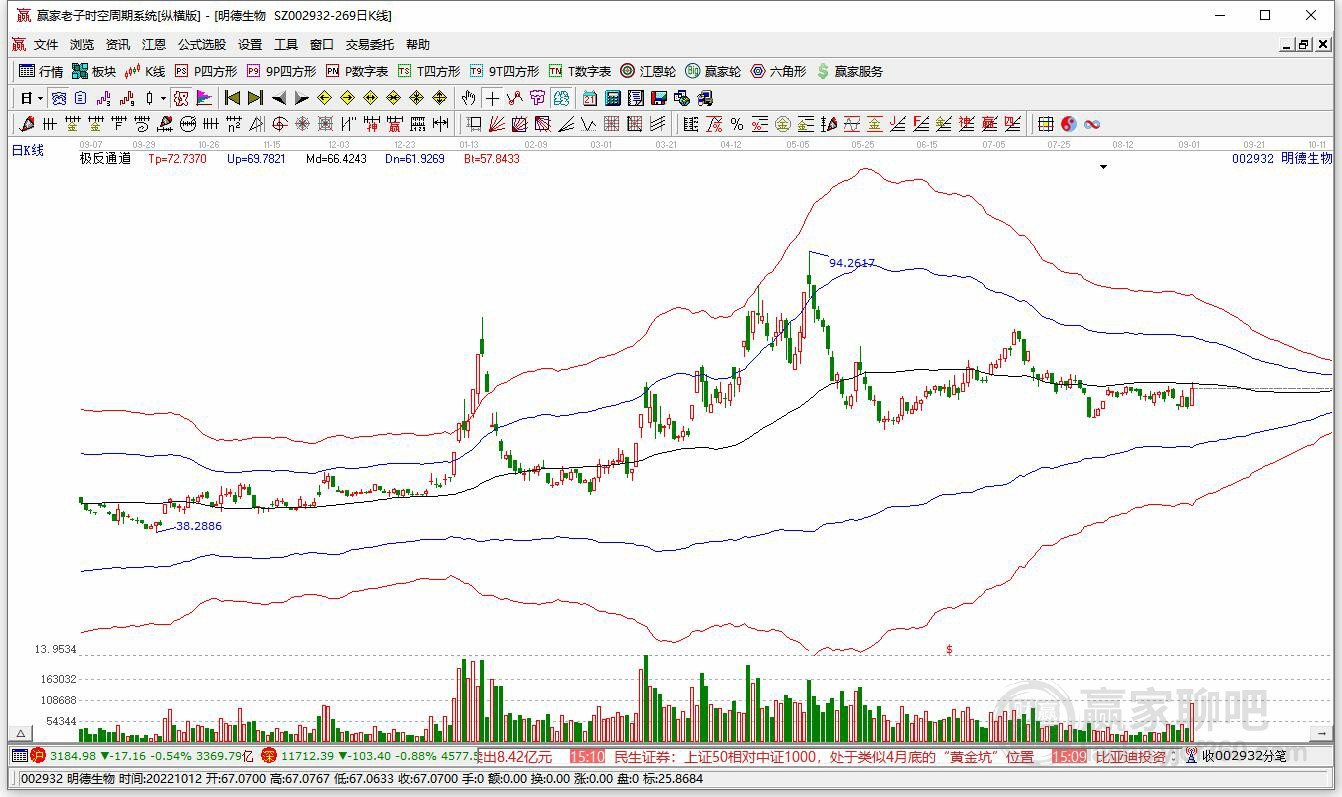
Task: Open the 板块 sector view
Action: coord(94,71)
